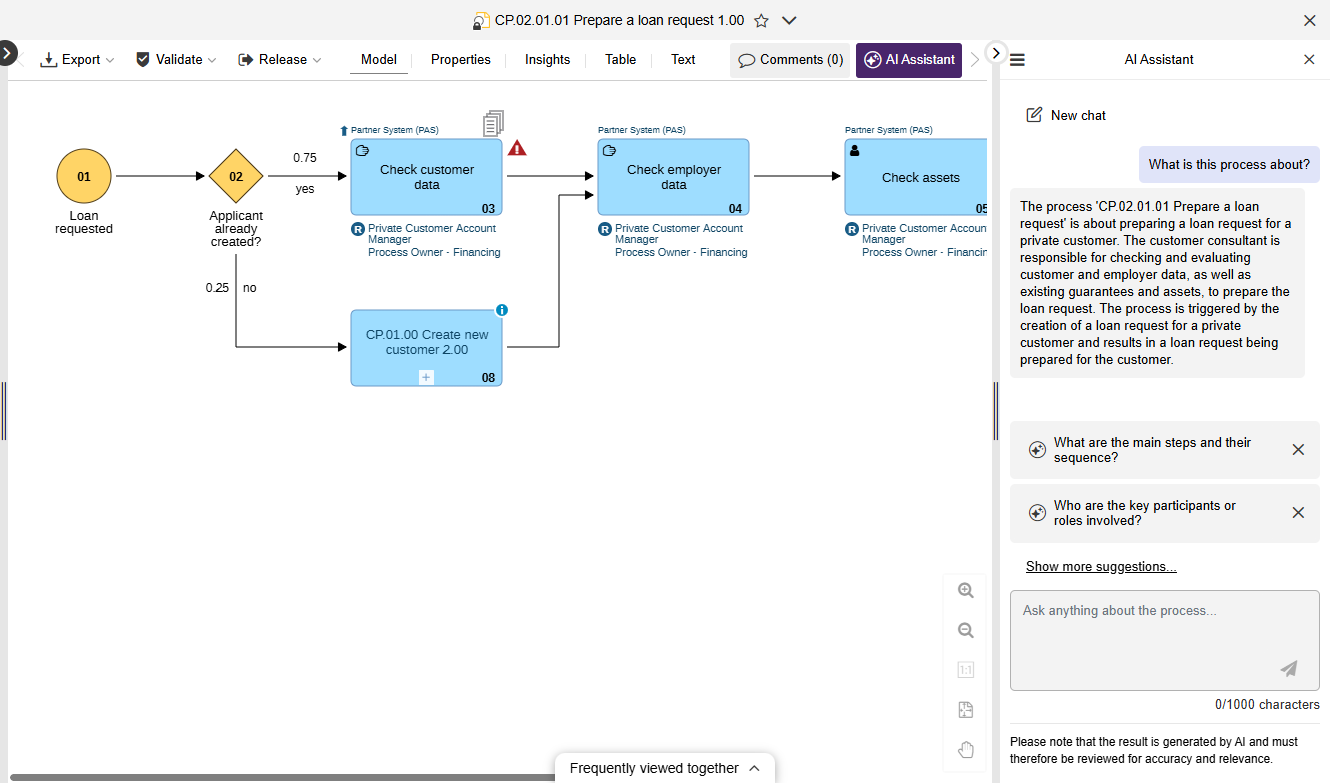This screenshot has height=783, width=1330.
Task: Click the zoom out icon on the canvas
Action: (x=965, y=630)
